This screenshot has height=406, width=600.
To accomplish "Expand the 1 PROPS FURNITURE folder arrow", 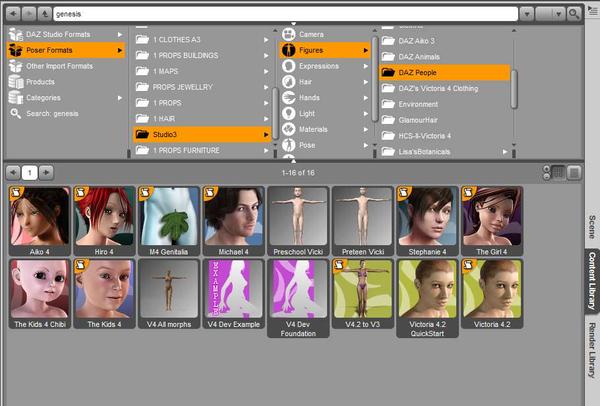I will (x=266, y=150).
